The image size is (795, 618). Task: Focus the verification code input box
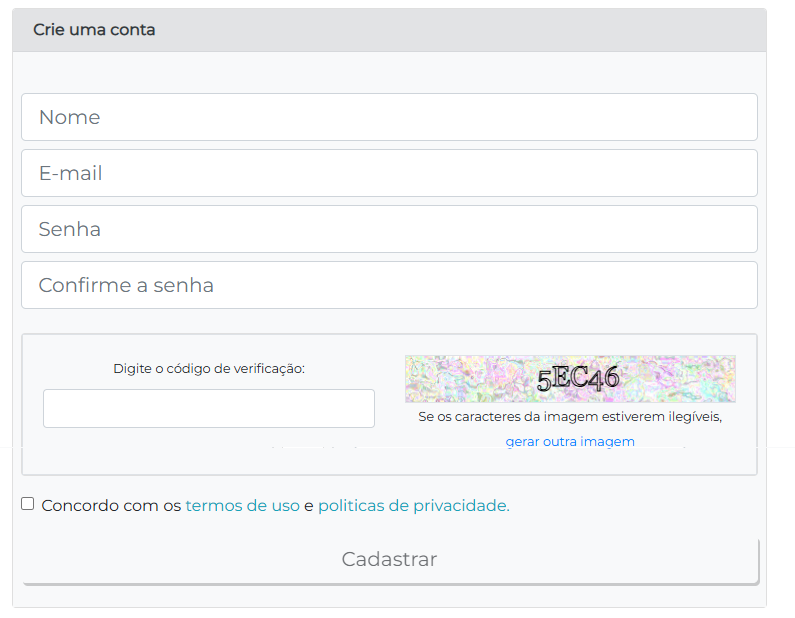point(209,408)
